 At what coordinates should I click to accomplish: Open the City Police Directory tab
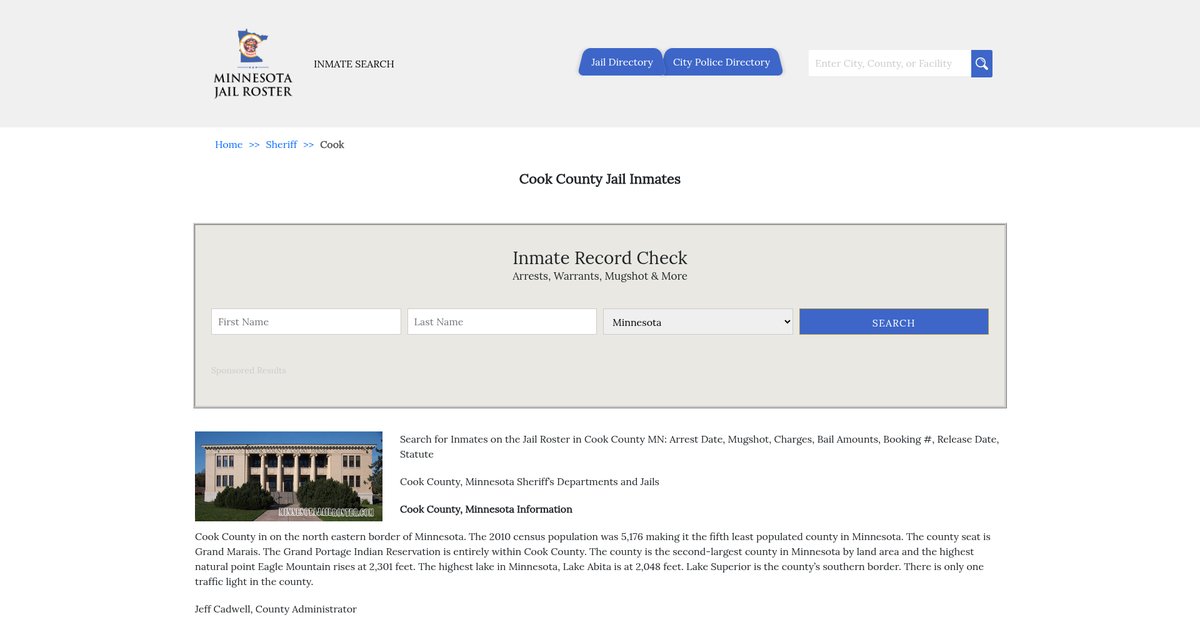click(x=721, y=62)
